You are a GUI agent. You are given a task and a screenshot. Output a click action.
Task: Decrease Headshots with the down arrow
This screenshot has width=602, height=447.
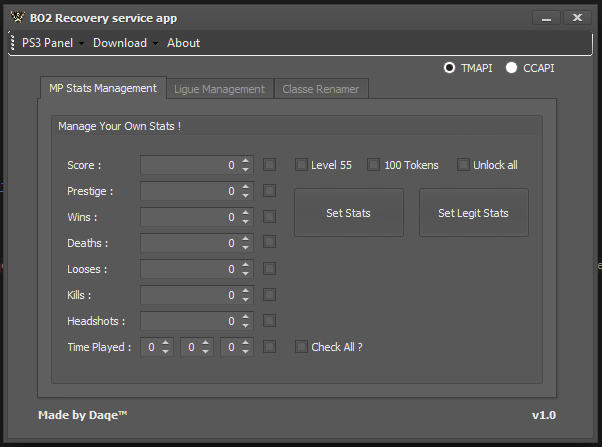click(x=245, y=325)
